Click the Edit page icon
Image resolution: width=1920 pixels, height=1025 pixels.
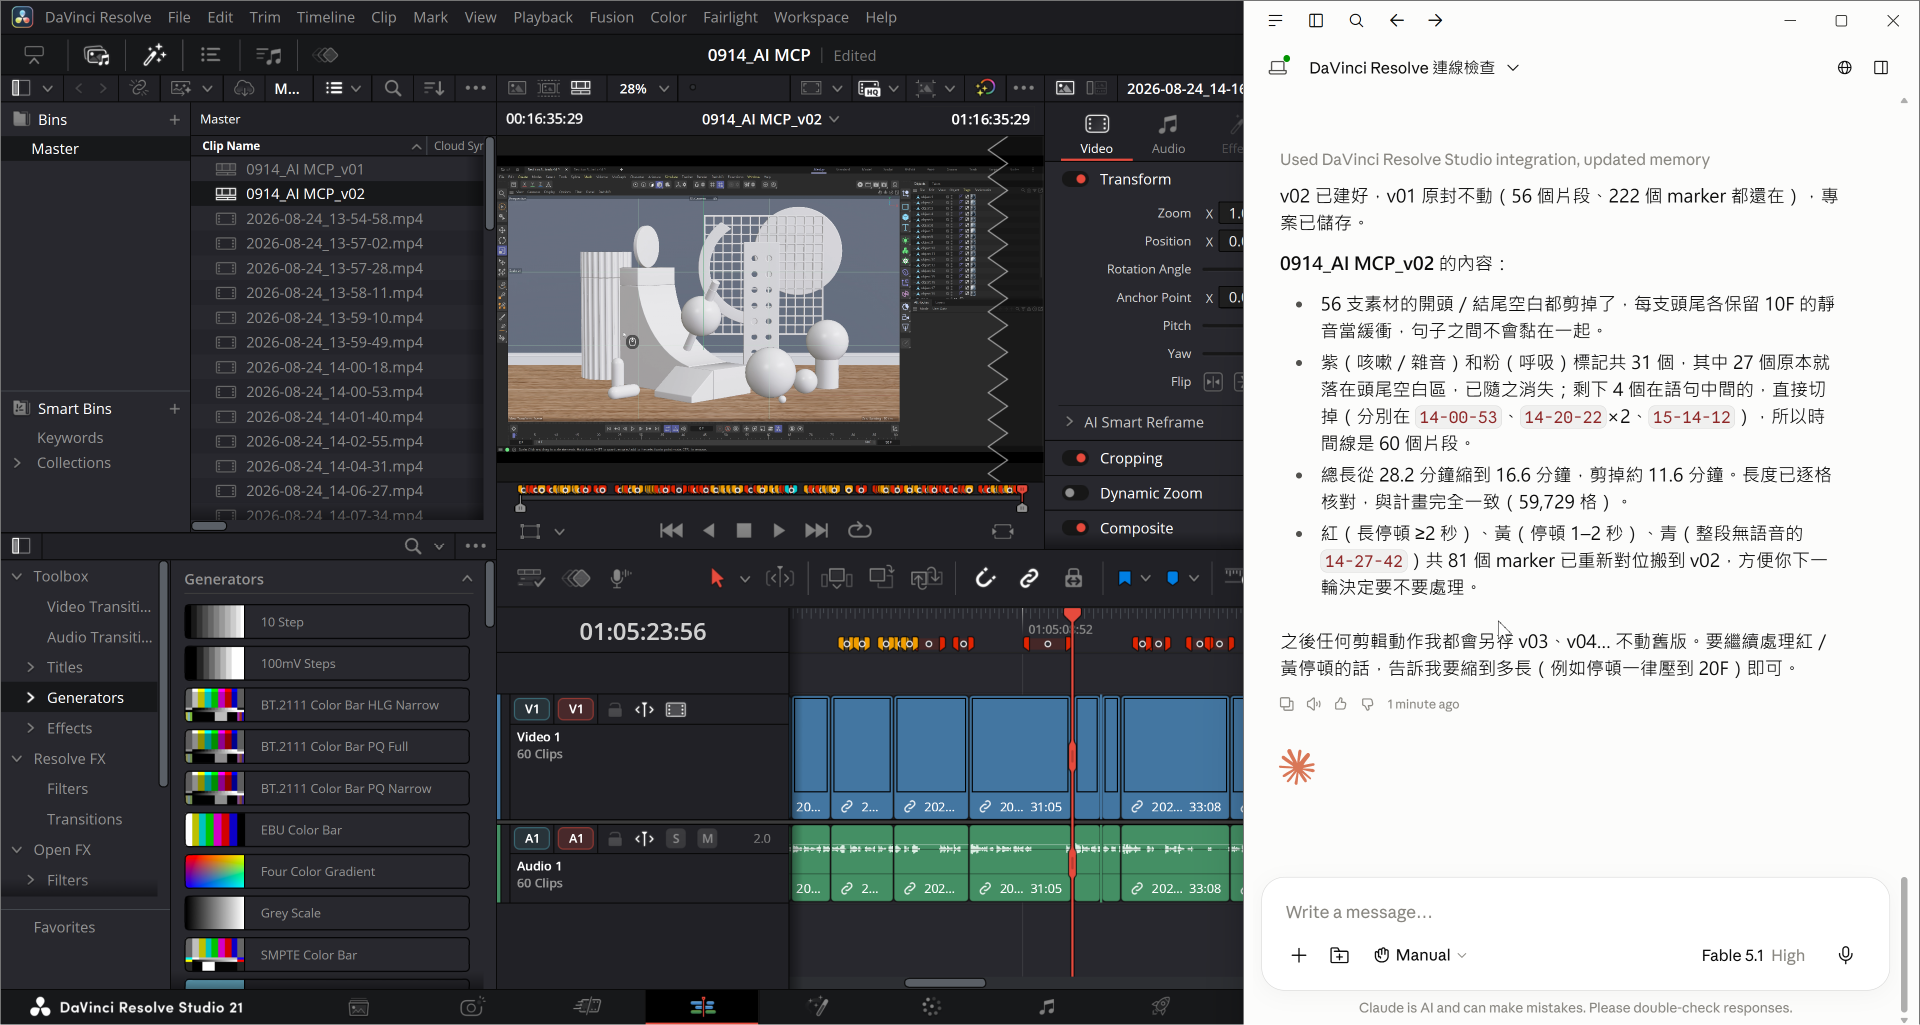pyautogui.click(x=703, y=1007)
